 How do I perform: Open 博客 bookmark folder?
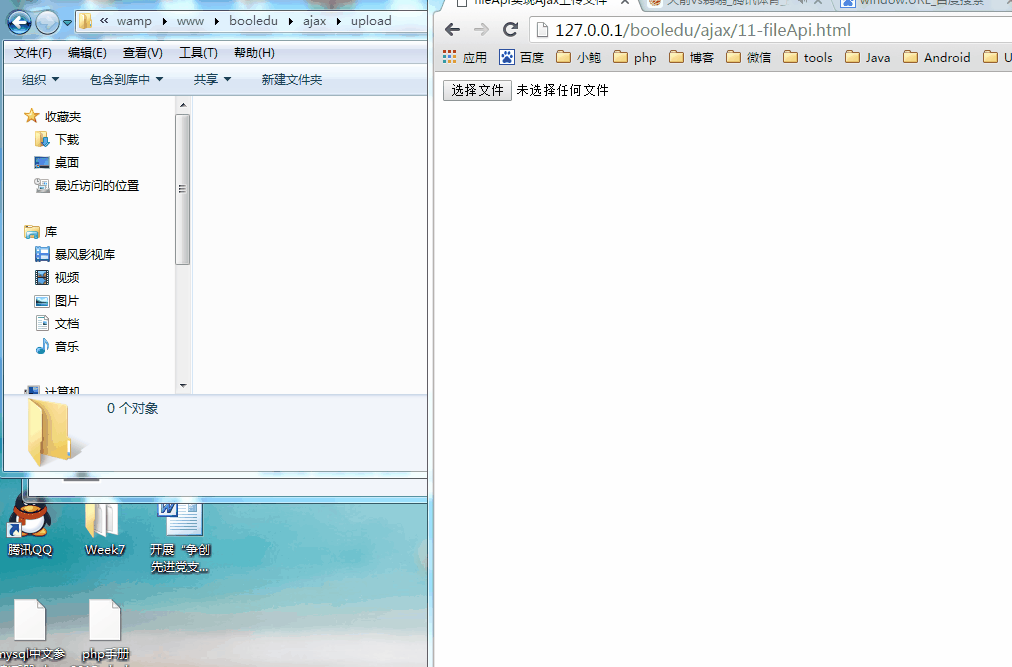click(x=692, y=57)
